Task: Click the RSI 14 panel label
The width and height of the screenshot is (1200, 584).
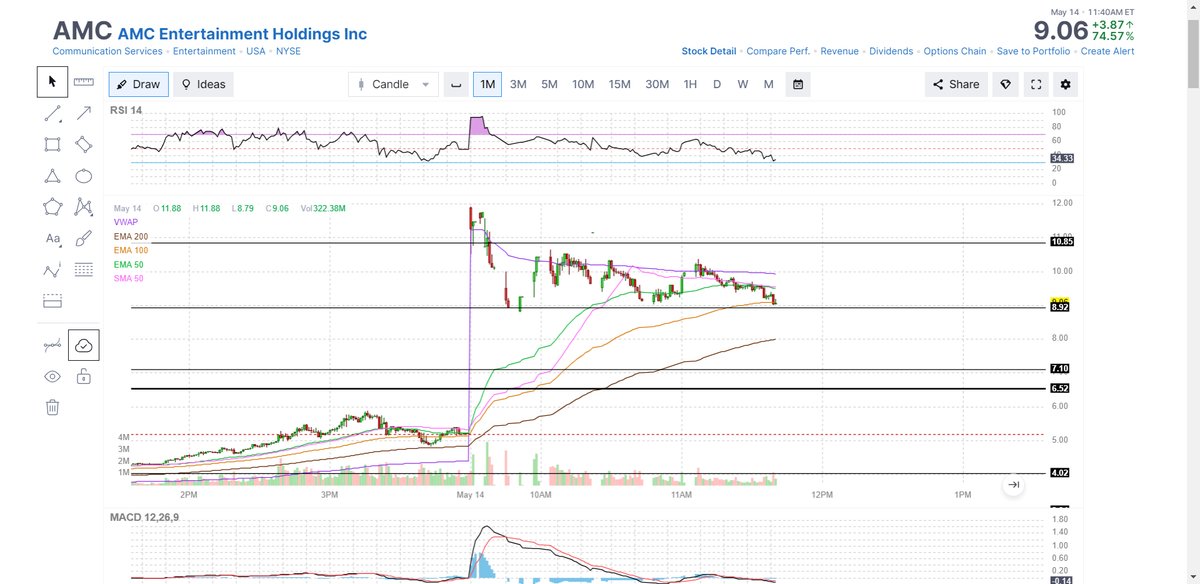Action: tap(127, 109)
